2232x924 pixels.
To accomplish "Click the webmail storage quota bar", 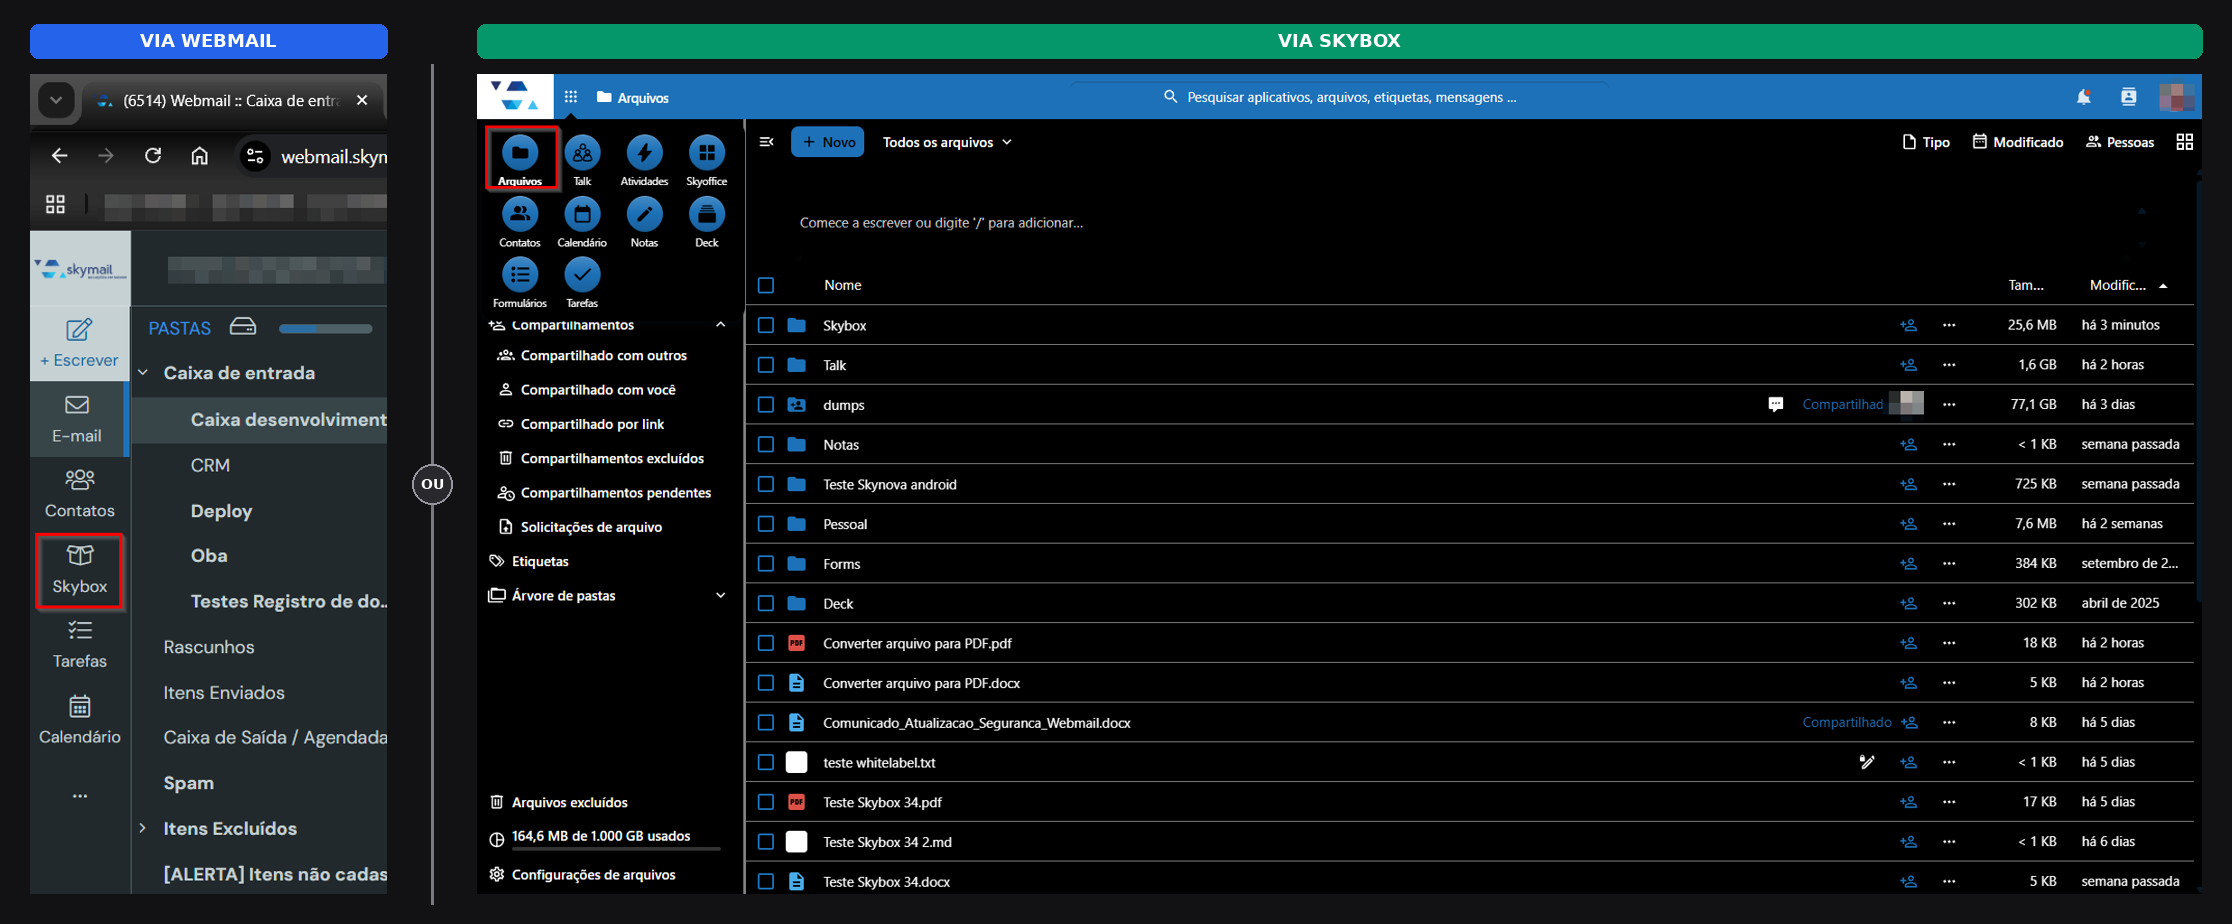I will click(325, 328).
